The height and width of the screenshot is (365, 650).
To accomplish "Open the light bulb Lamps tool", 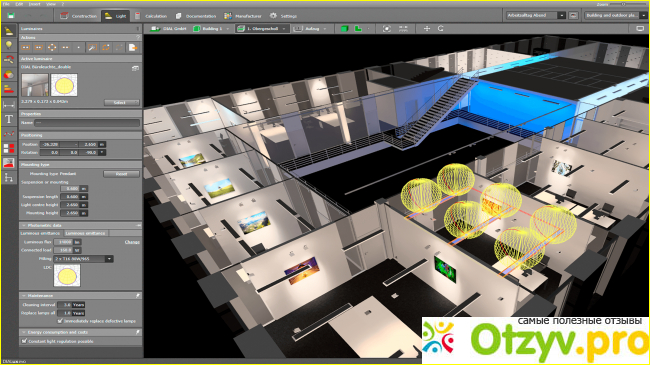I will click(9, 45).
